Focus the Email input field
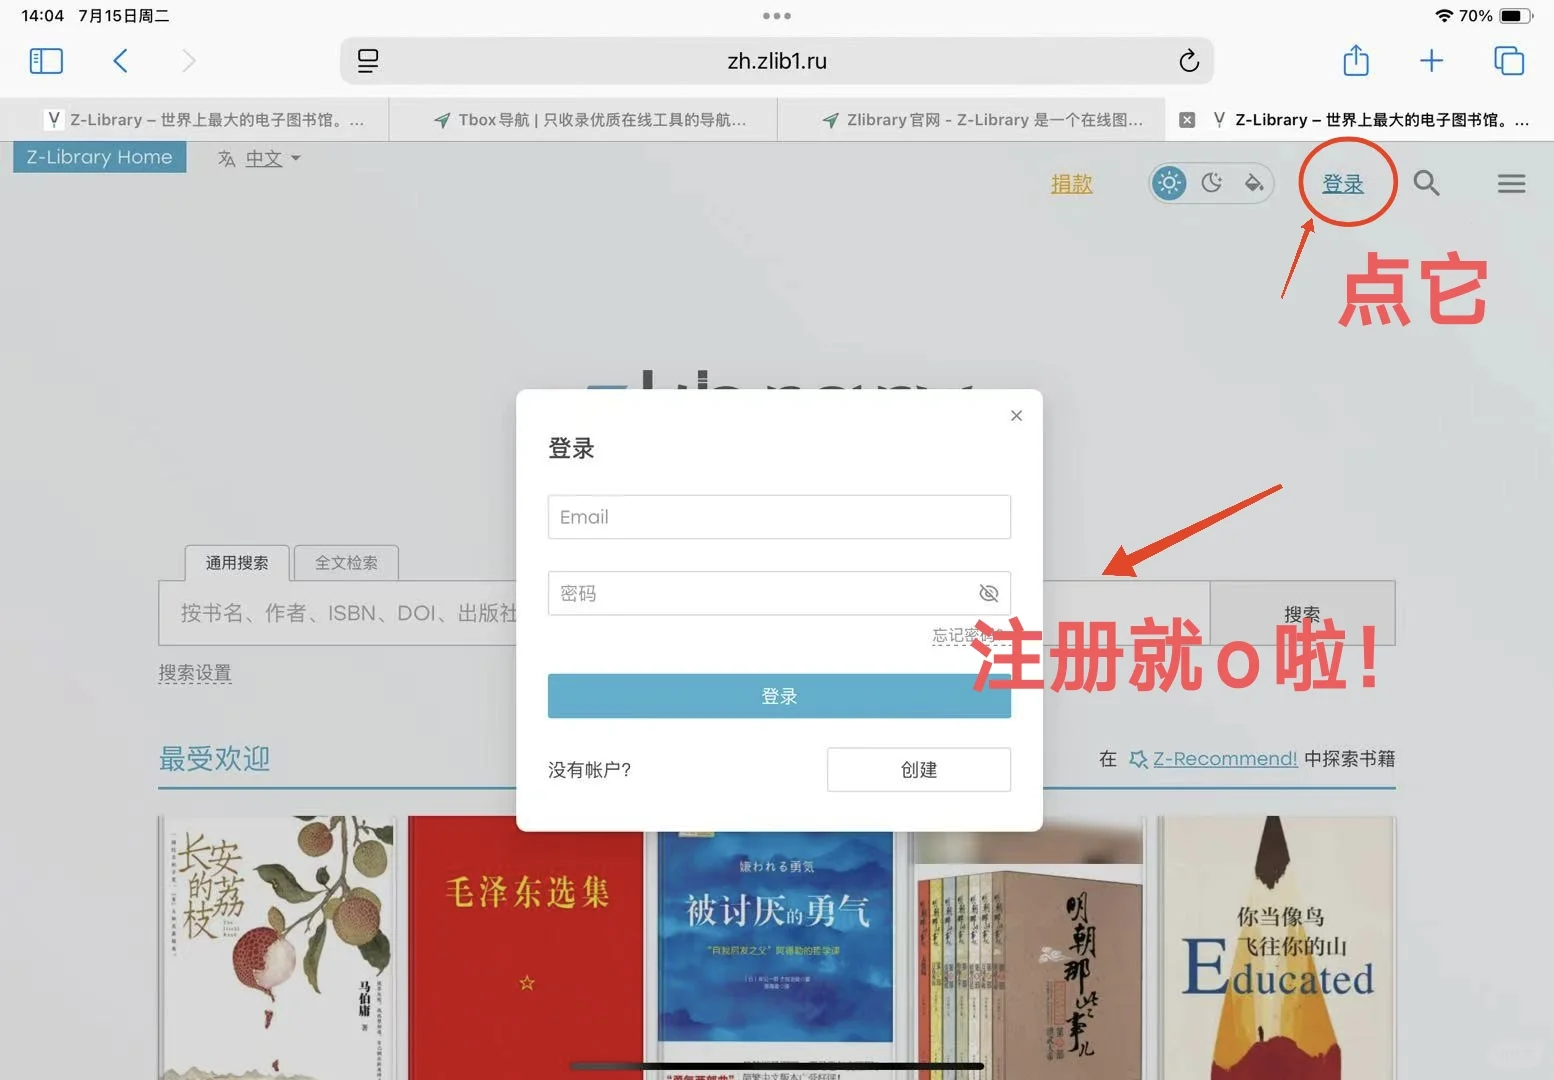Viewport: 1554px width, 1080px height. pos(779,517)
